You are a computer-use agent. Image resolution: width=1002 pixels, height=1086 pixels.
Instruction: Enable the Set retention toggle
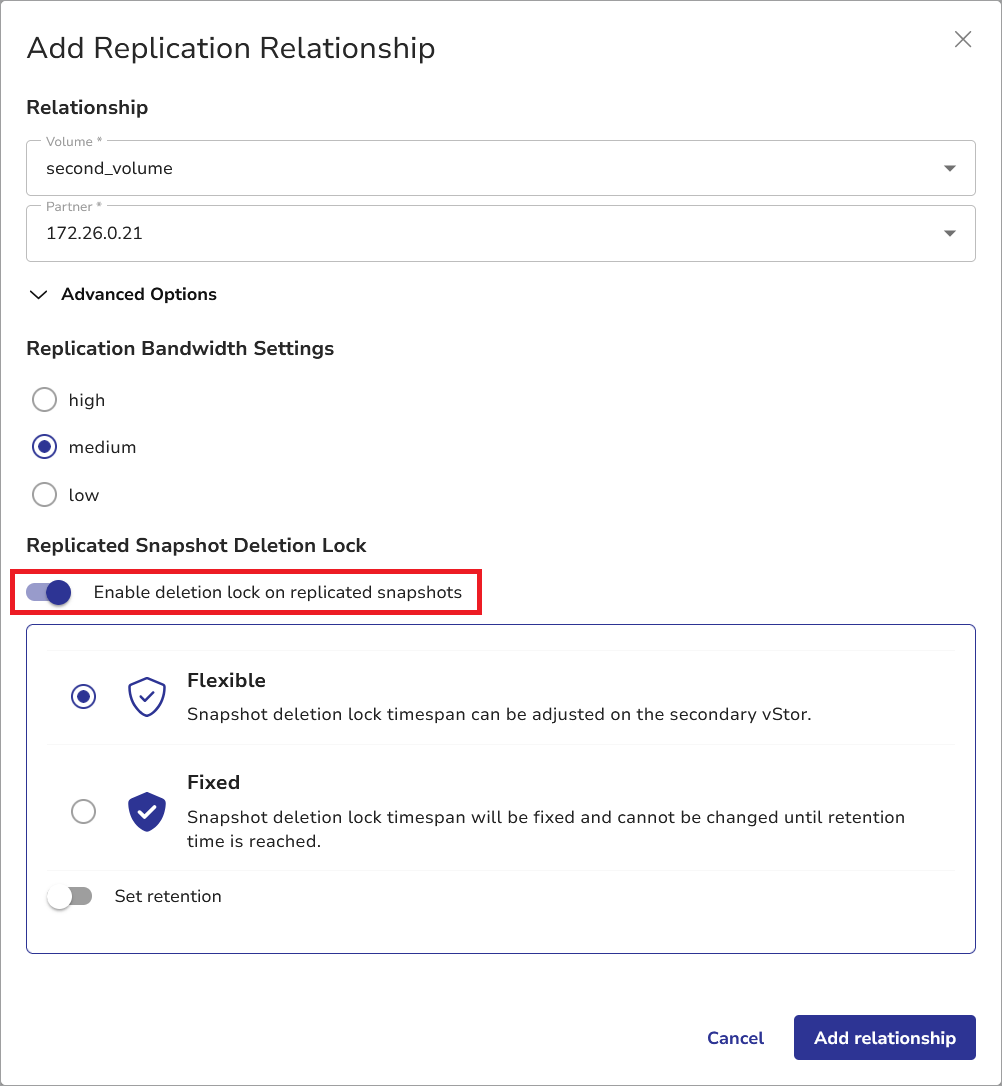coord(70,897)
